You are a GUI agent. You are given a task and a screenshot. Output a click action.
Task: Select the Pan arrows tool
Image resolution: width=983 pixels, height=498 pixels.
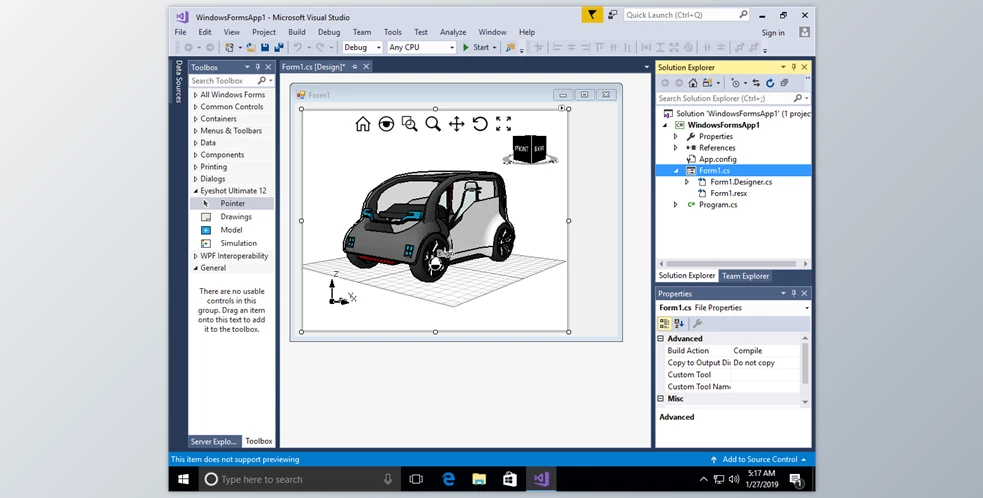coord(456,124)
